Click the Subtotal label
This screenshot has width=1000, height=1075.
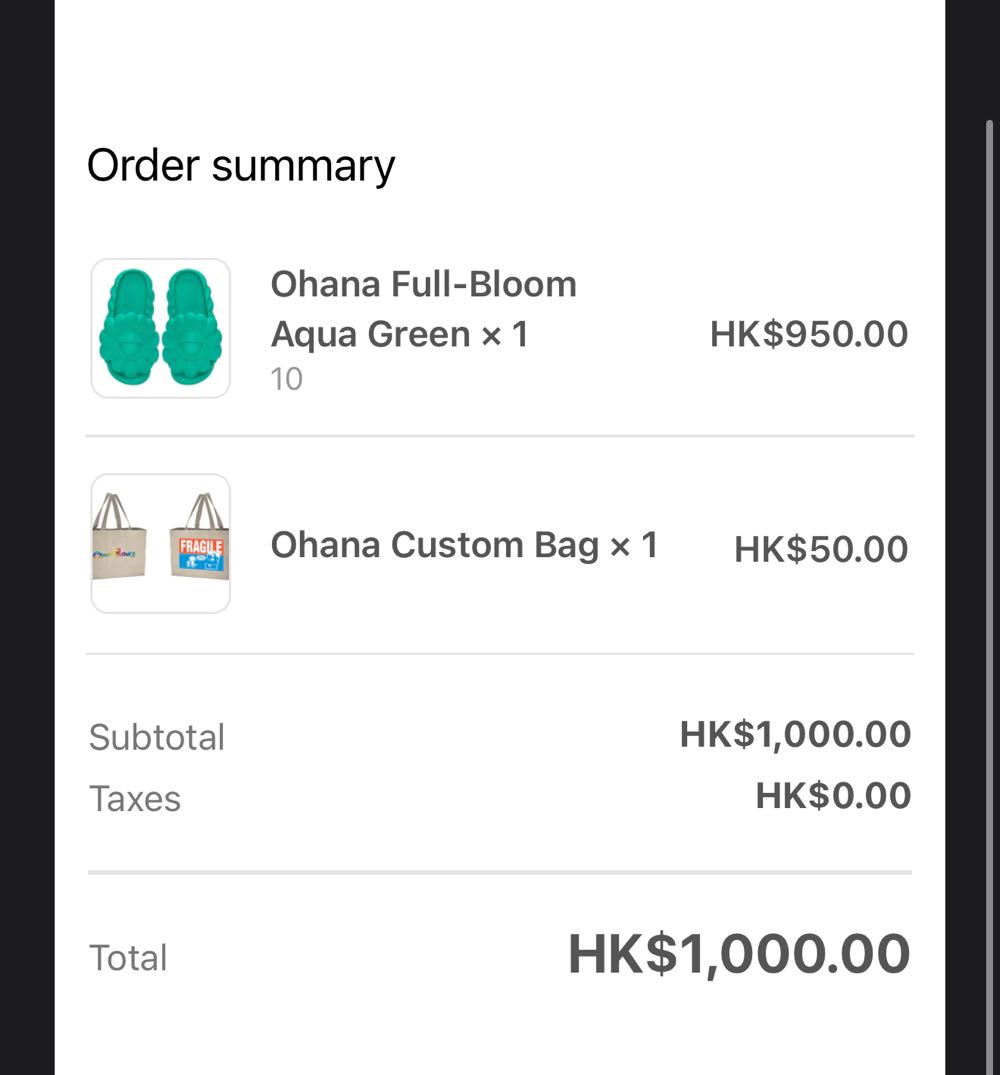tap(157, 737)
